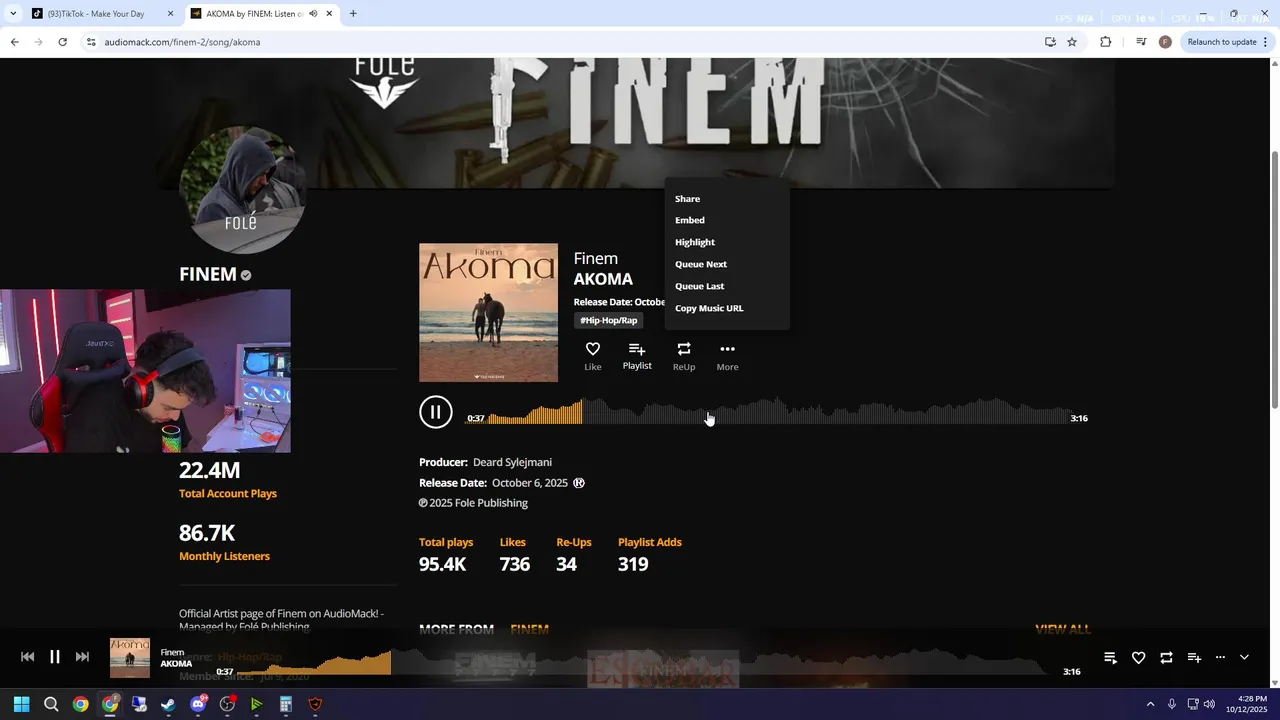Click the verified badge next to FINEM

pyautogui.click(x=246, y=275)
